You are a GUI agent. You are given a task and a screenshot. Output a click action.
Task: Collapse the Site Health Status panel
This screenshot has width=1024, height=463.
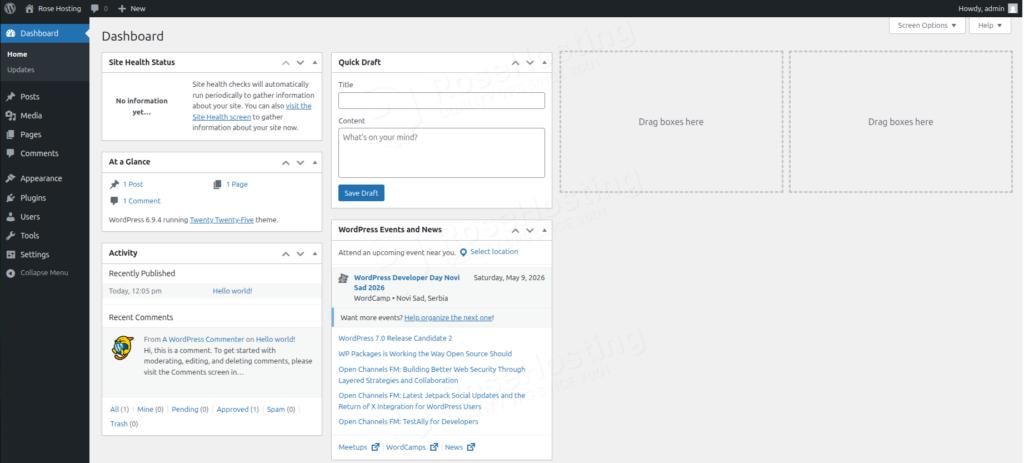click(x=315, y=63)
